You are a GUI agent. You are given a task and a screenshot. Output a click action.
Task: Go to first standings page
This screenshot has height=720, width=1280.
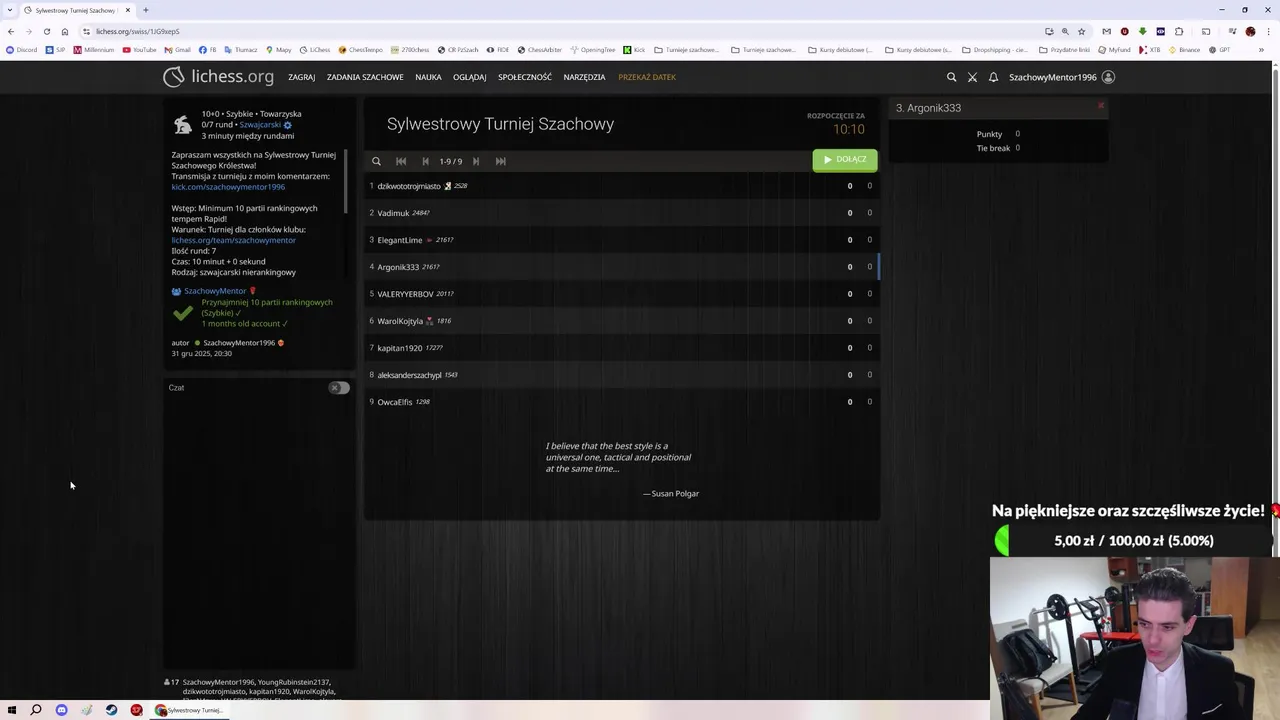(401, 161)
